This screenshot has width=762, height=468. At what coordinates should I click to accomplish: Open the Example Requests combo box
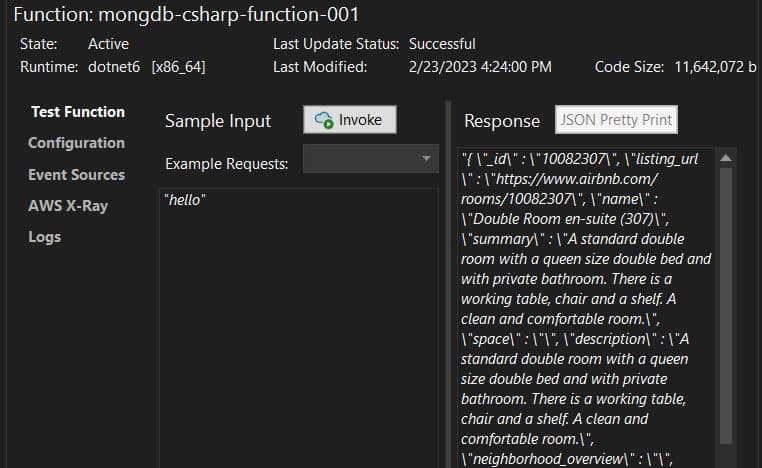coord(371,159)
